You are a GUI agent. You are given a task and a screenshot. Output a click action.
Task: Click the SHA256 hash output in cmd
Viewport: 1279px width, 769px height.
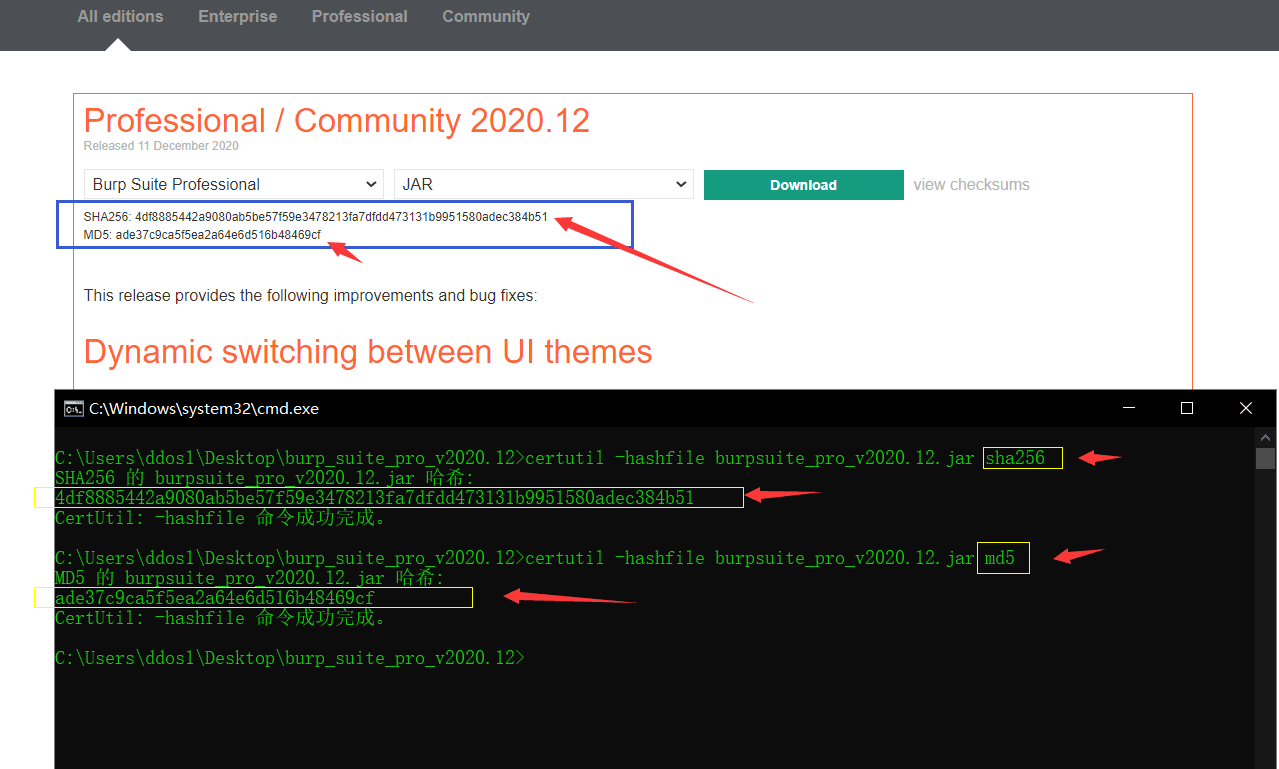pos(375,498)
